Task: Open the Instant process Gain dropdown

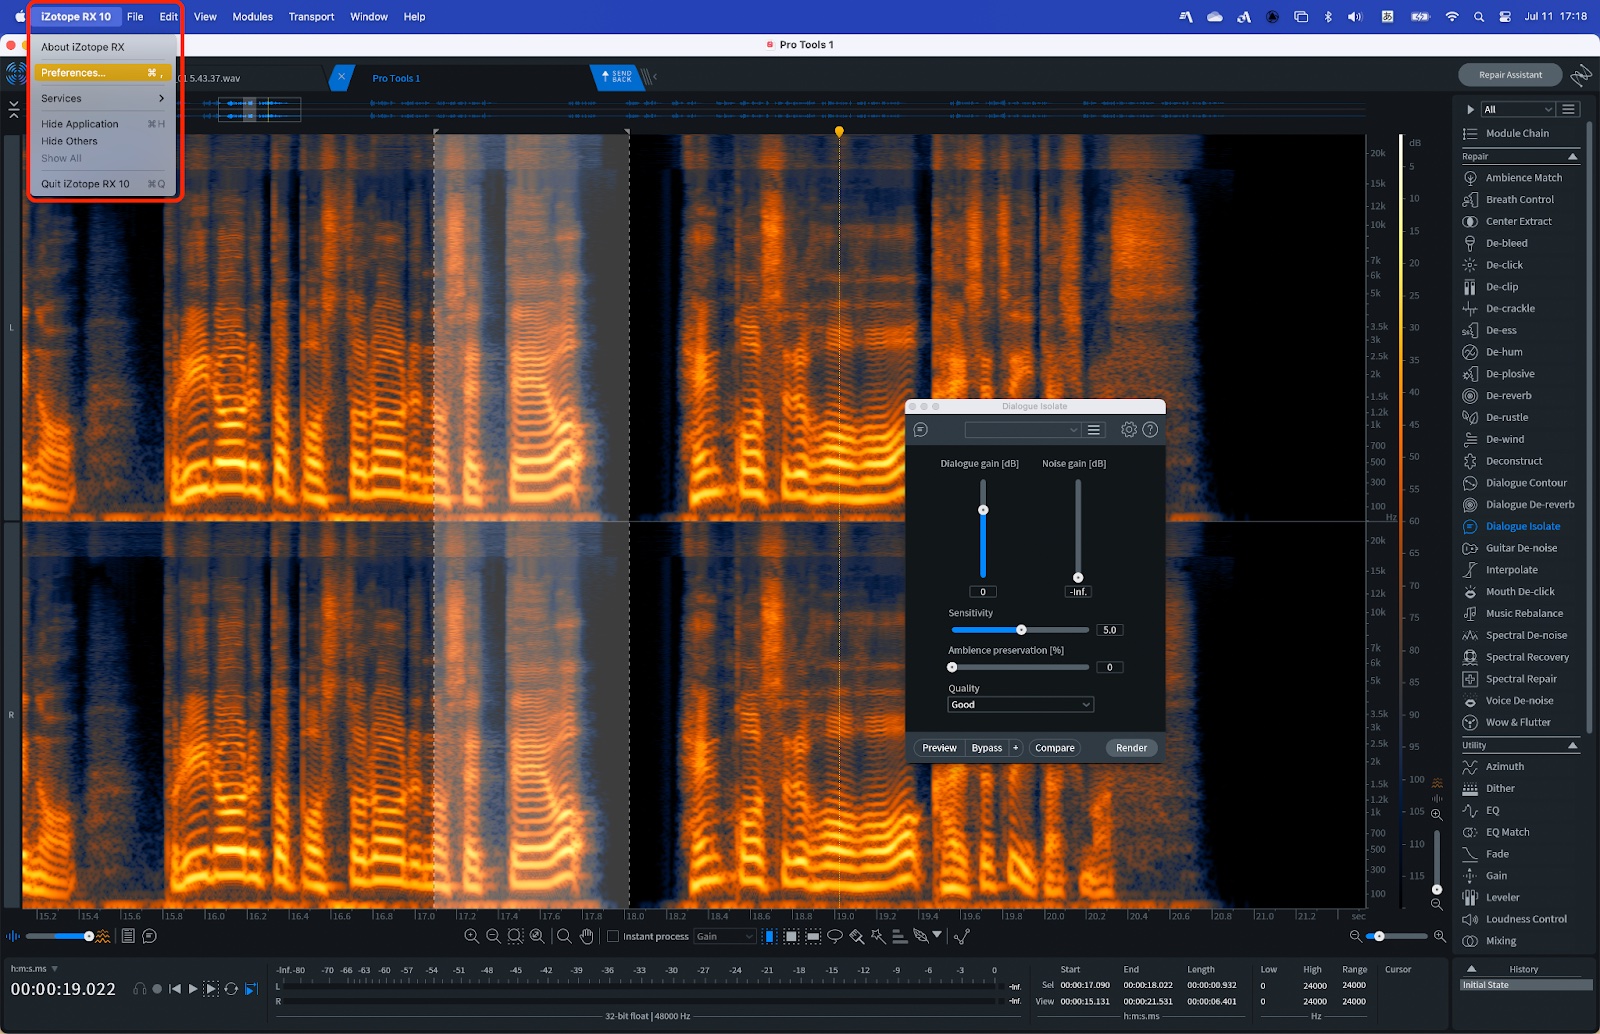Action: click(x=724, y=937)
